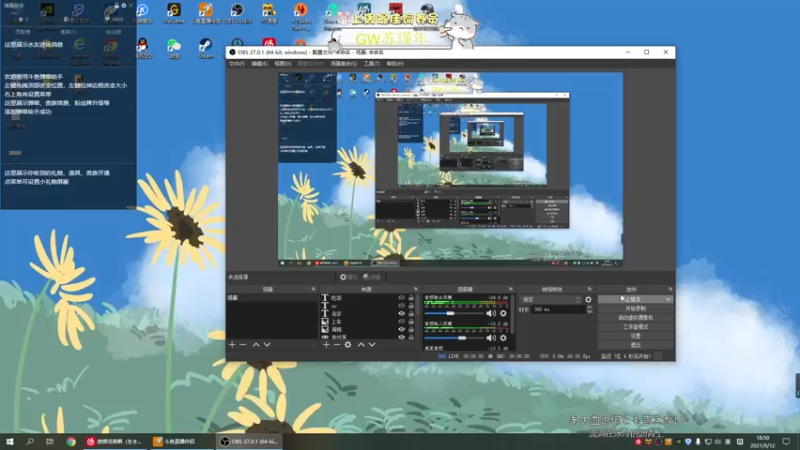Adjust first mixer channel volume slider

[453, 313]
